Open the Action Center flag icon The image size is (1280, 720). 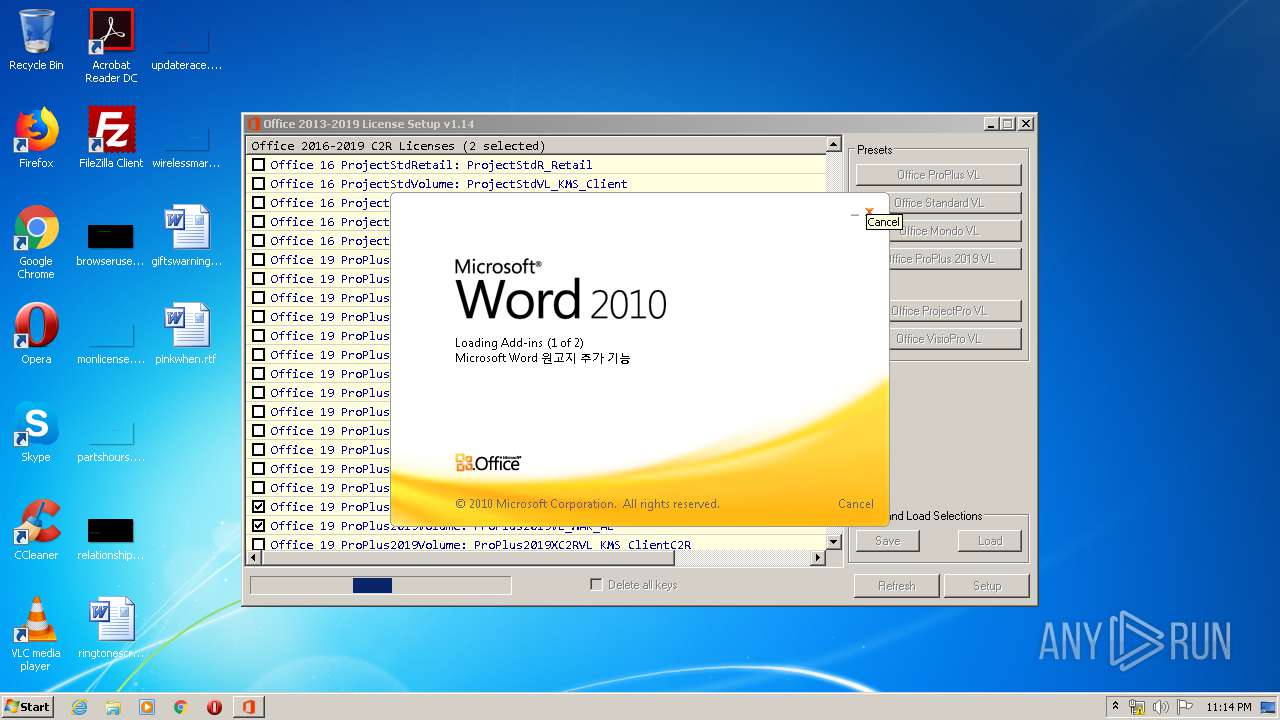tap(1185, 707)
